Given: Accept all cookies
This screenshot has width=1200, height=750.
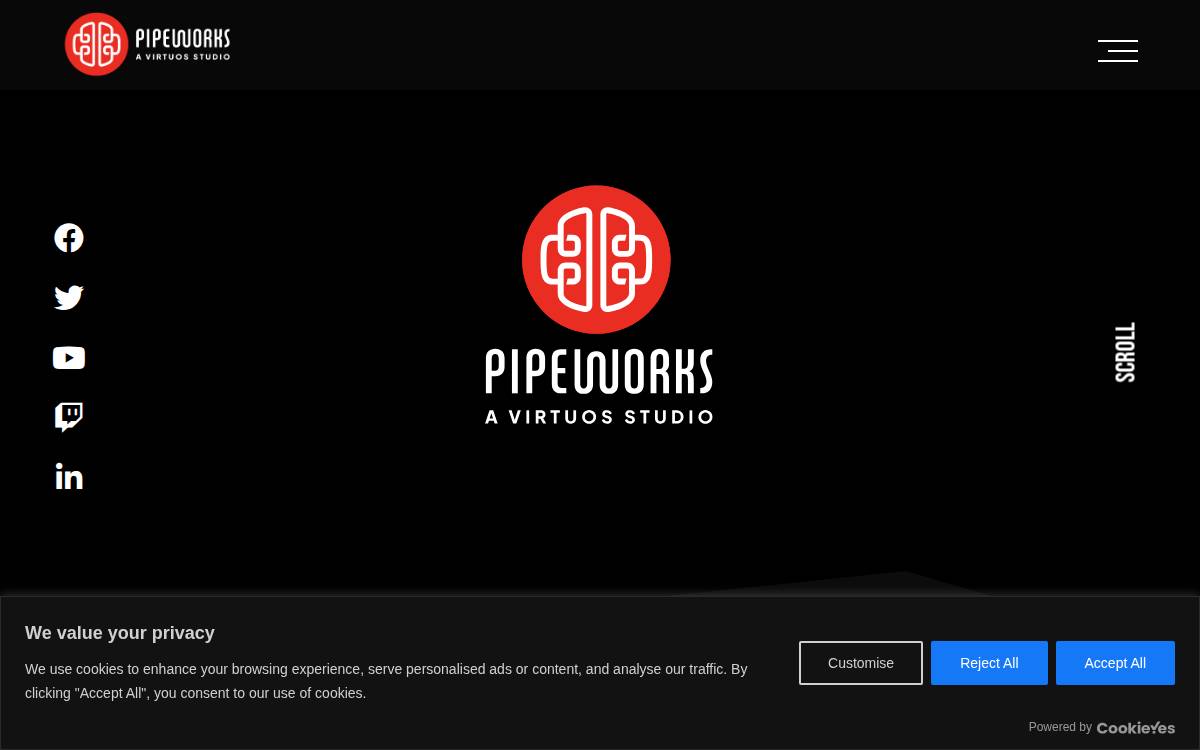Looking at the screenshot, I should (x=1115, y=663).
